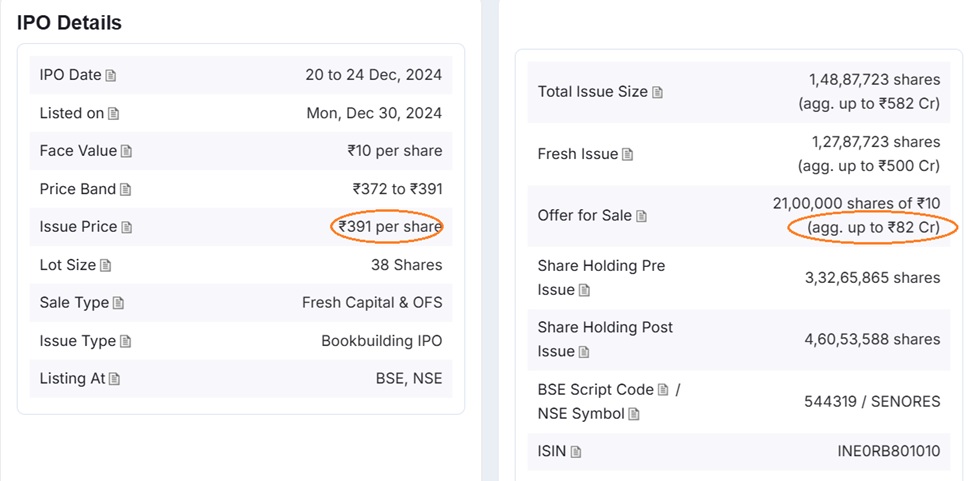Click the Share Holding Pre Issue info icon

584,290
